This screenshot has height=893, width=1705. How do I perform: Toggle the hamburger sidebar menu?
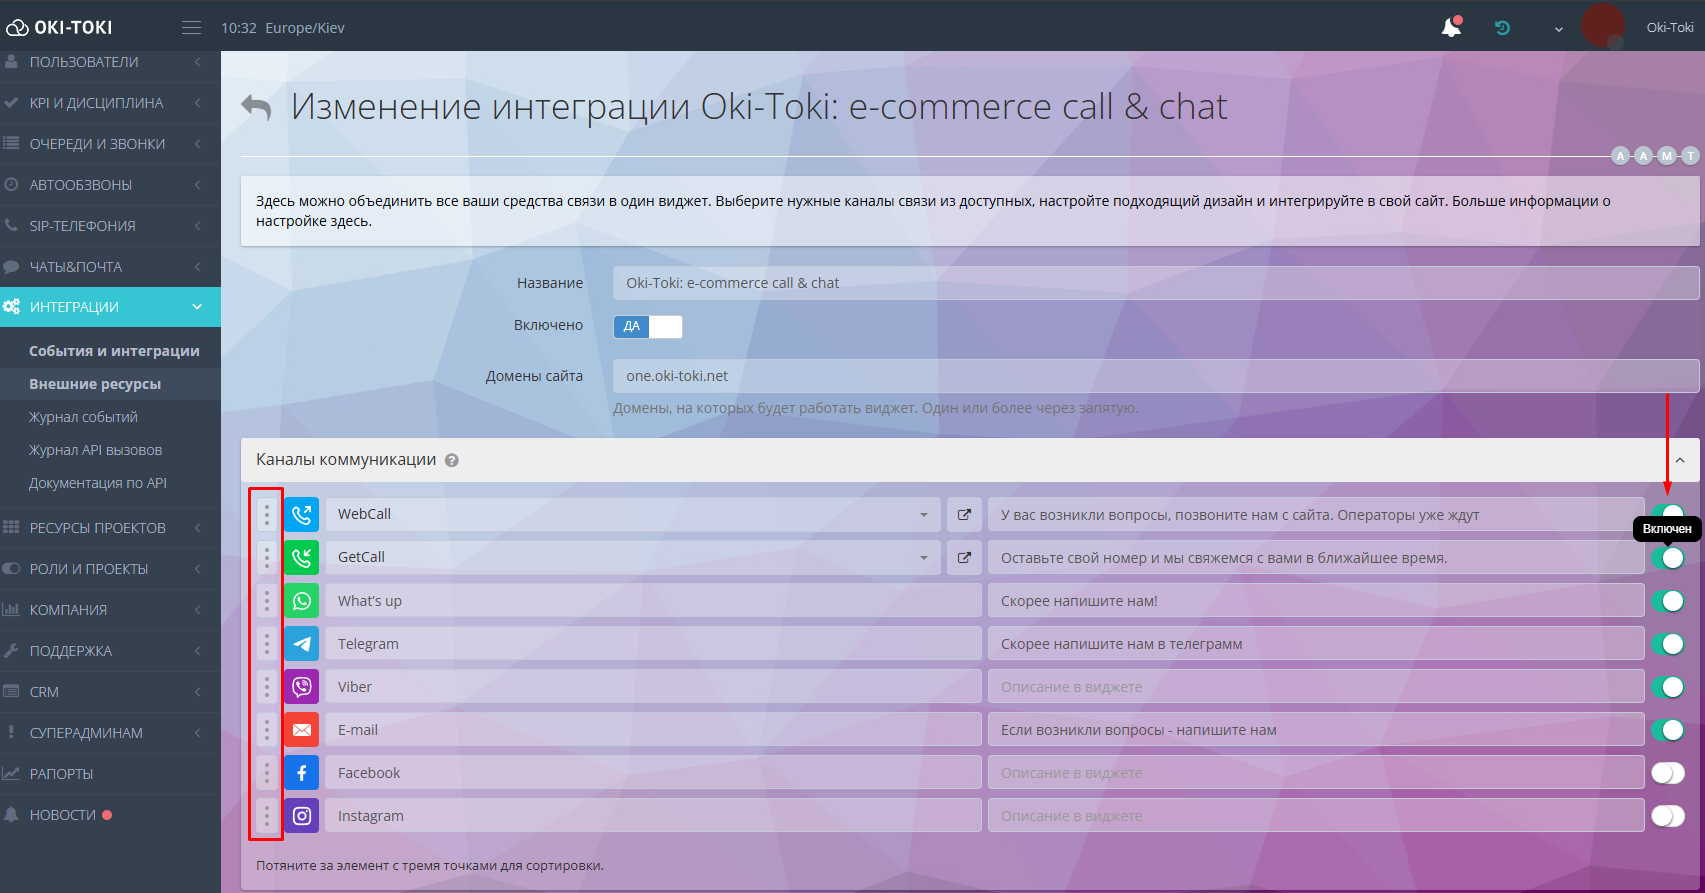point(191,28)
